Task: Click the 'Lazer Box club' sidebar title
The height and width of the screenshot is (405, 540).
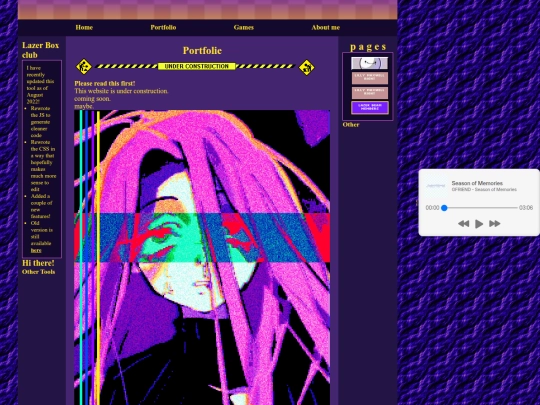Action: [41, 50]
